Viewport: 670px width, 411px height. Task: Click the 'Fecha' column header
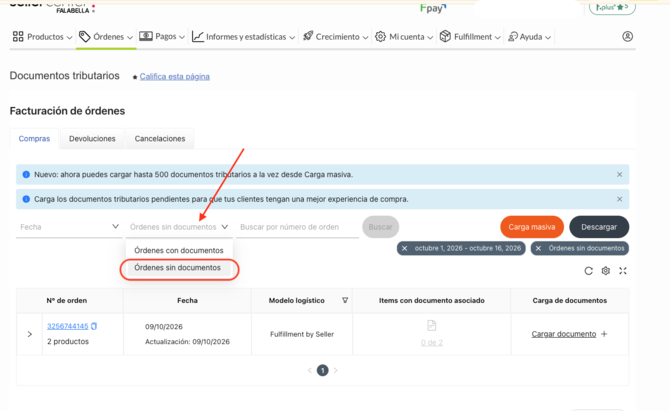coord(187,301)
